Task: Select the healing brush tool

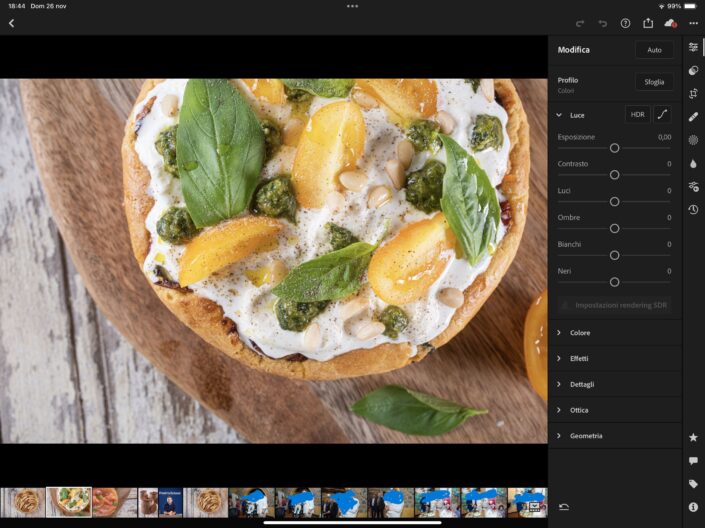Action: pyautogui.click(x=693, y=117)
